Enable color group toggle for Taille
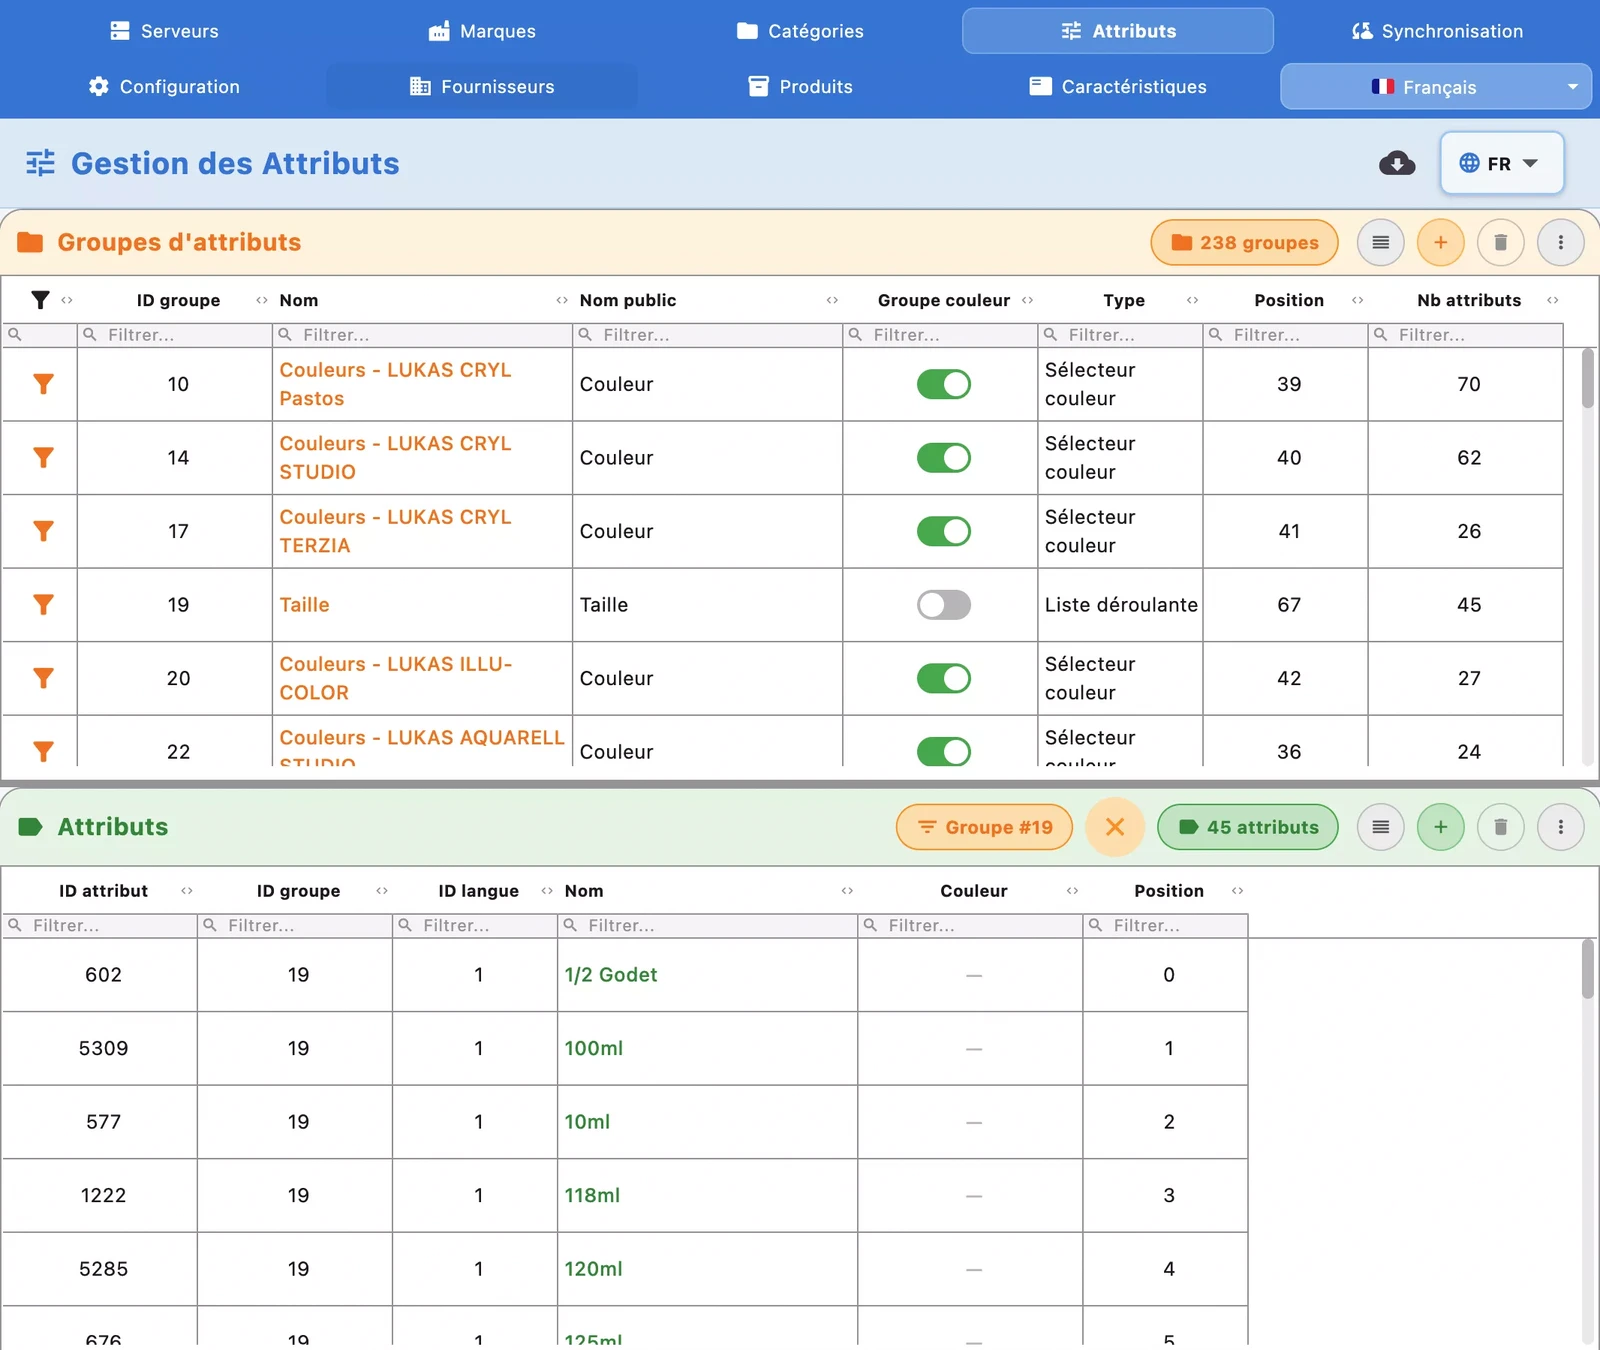Image resolution: width=1600 pixels, height=1350 pixels. tap(943, 605)
